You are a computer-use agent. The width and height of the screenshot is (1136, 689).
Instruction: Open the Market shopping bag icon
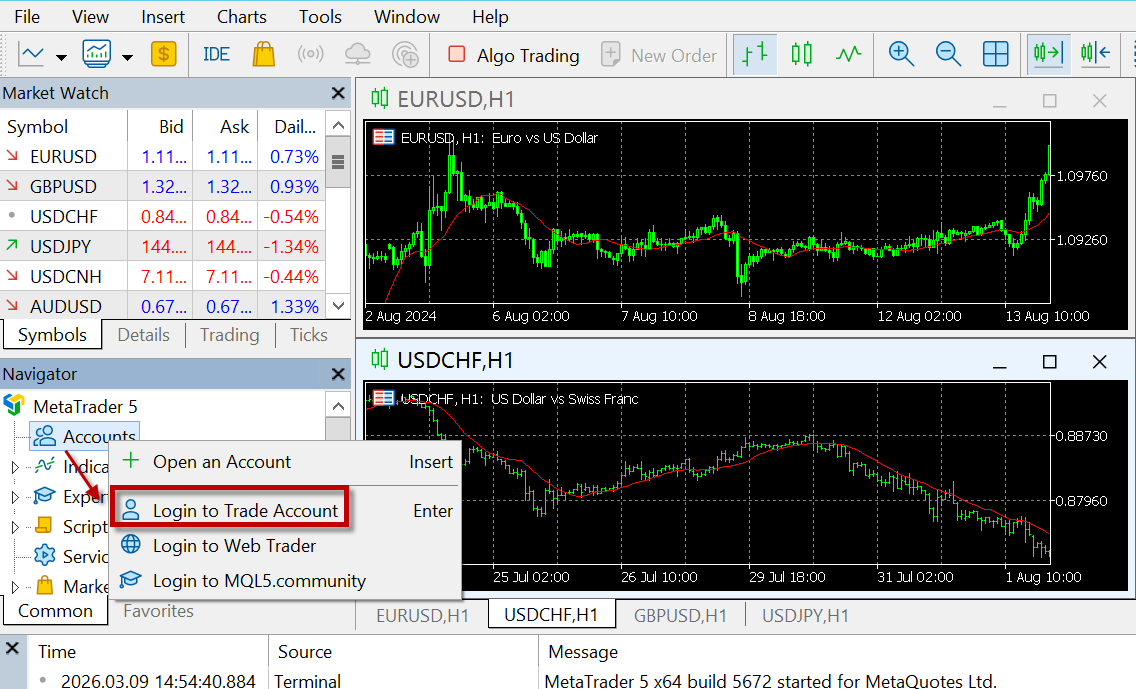tap(263, 55)
